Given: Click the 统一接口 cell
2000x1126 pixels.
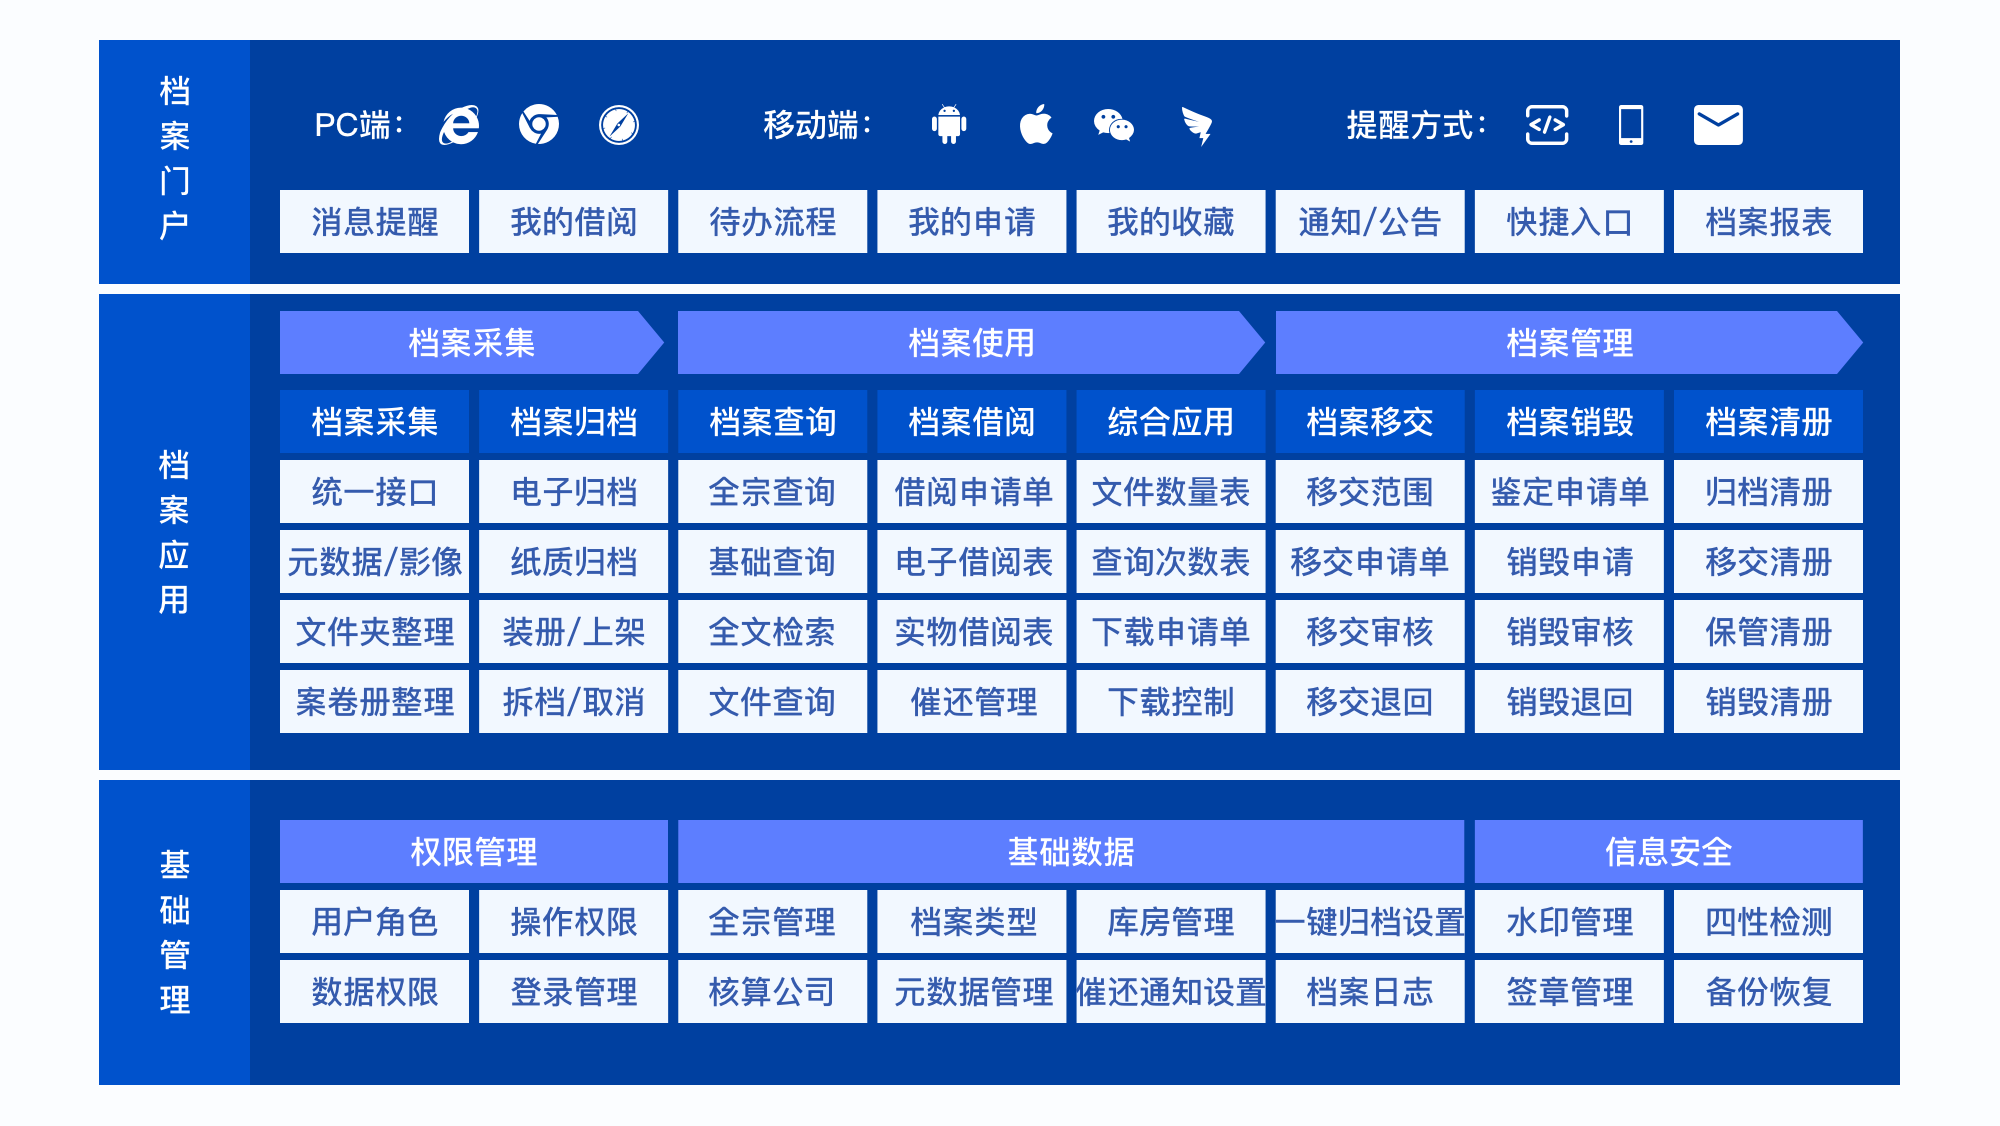Looking at the screenshot, I should 374,491.
